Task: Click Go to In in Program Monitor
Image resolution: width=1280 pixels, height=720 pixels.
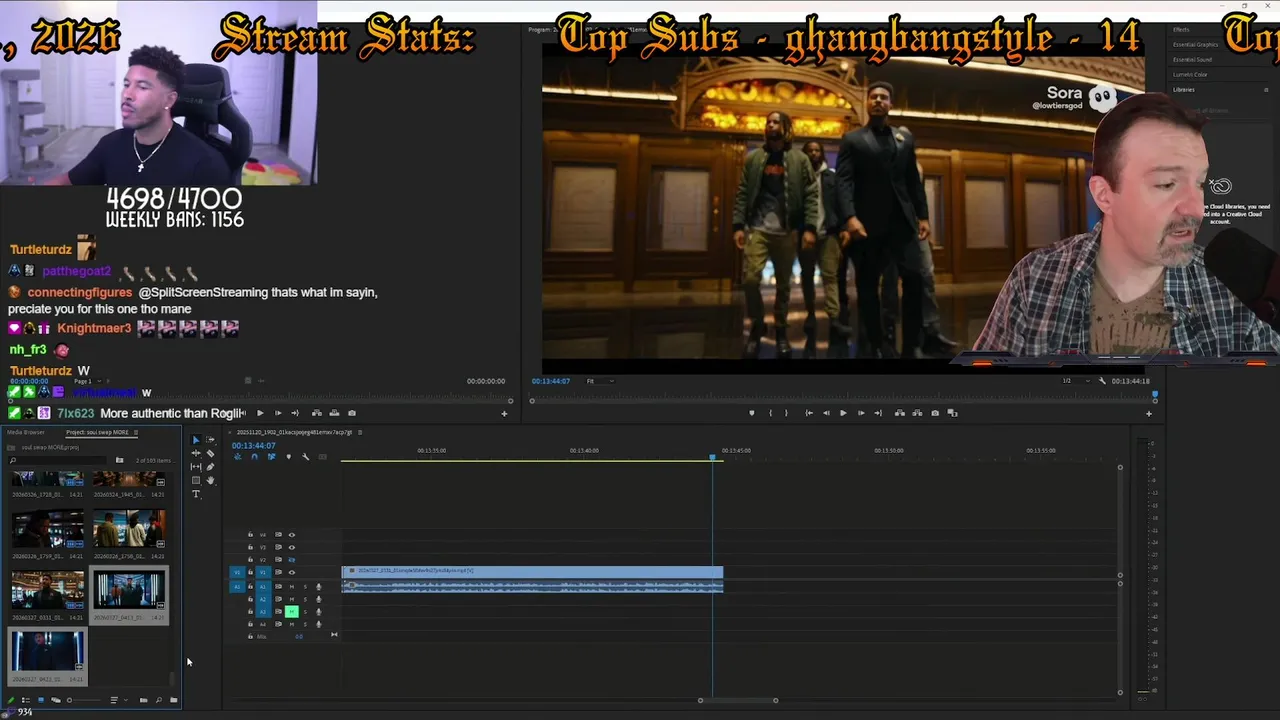Action: tap(809, 413)
